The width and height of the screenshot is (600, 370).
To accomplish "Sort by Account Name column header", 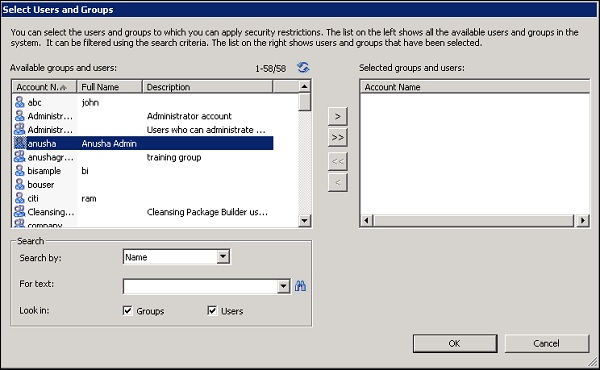I will click(x=44, y=87).
